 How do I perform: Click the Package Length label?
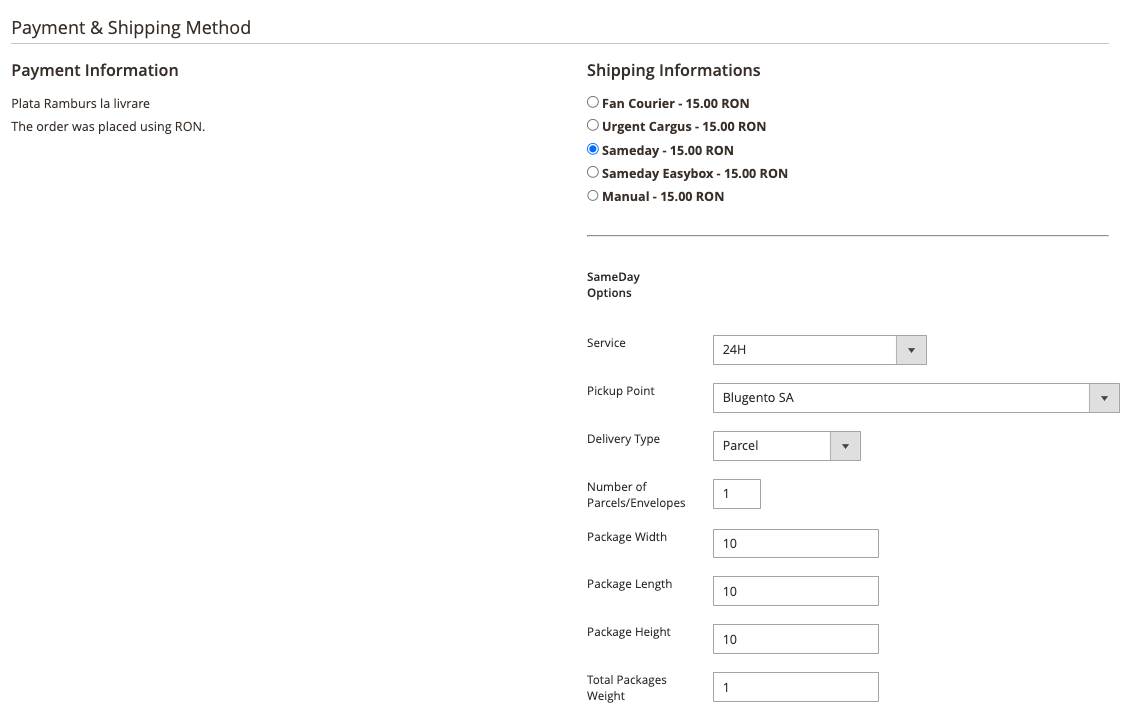coord(630,584)
